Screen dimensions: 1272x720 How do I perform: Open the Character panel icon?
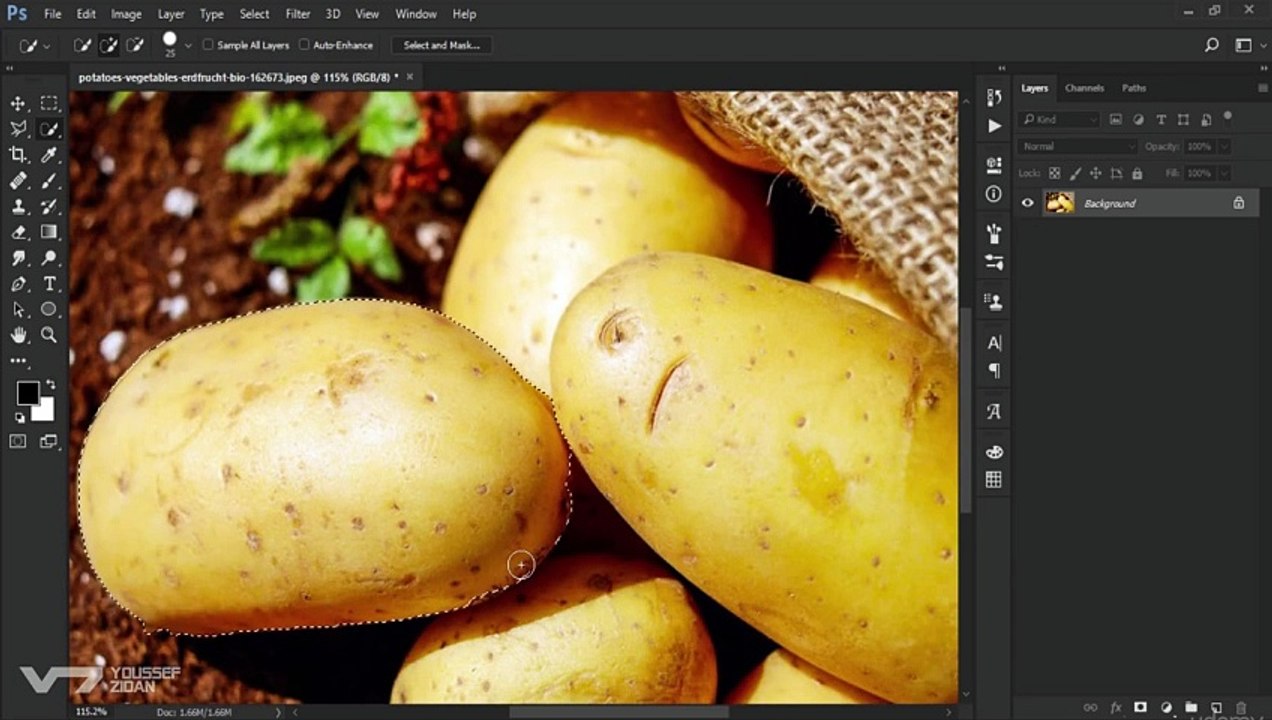pos(994,342)
